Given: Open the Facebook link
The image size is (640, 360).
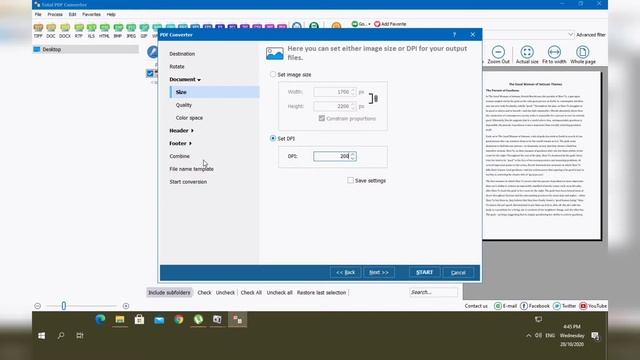Looking at the screenshot, I should coord(535,306).
